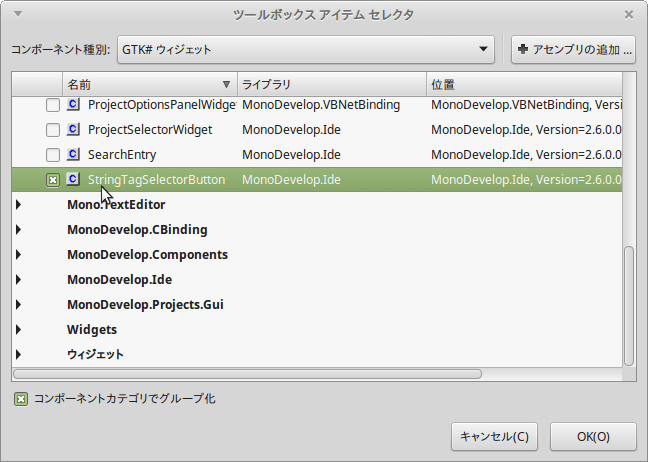
Task: Click the vertical scrollbar thumb
Action: click(629, 306)
